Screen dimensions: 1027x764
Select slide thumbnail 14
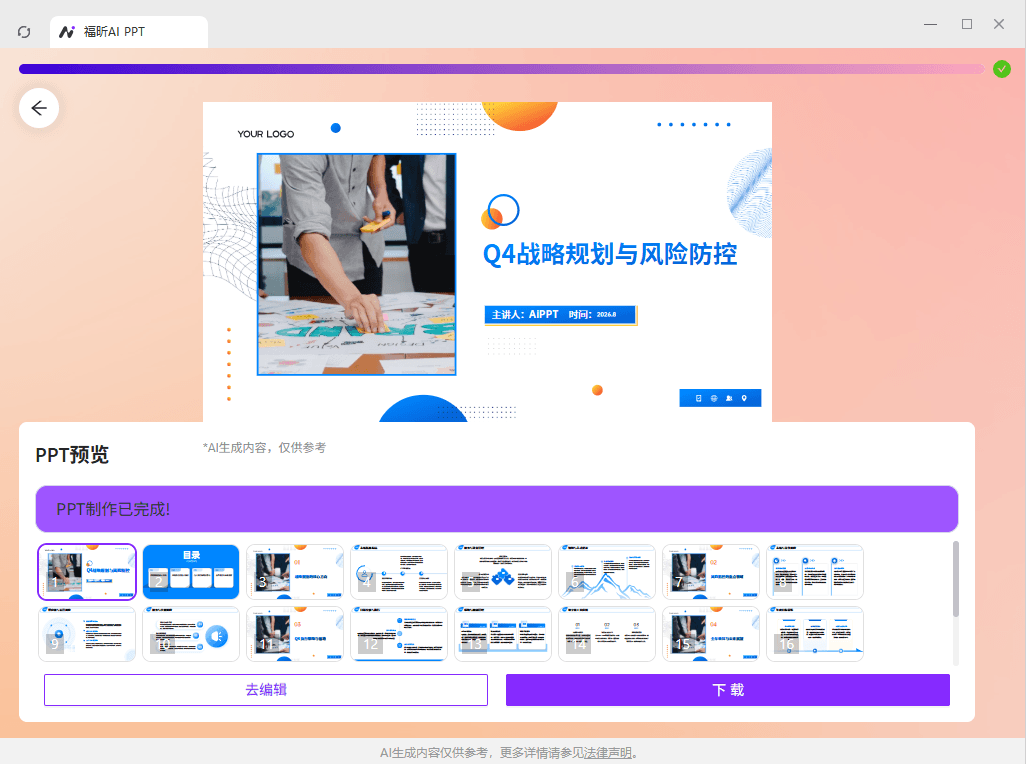click(607, 634)
